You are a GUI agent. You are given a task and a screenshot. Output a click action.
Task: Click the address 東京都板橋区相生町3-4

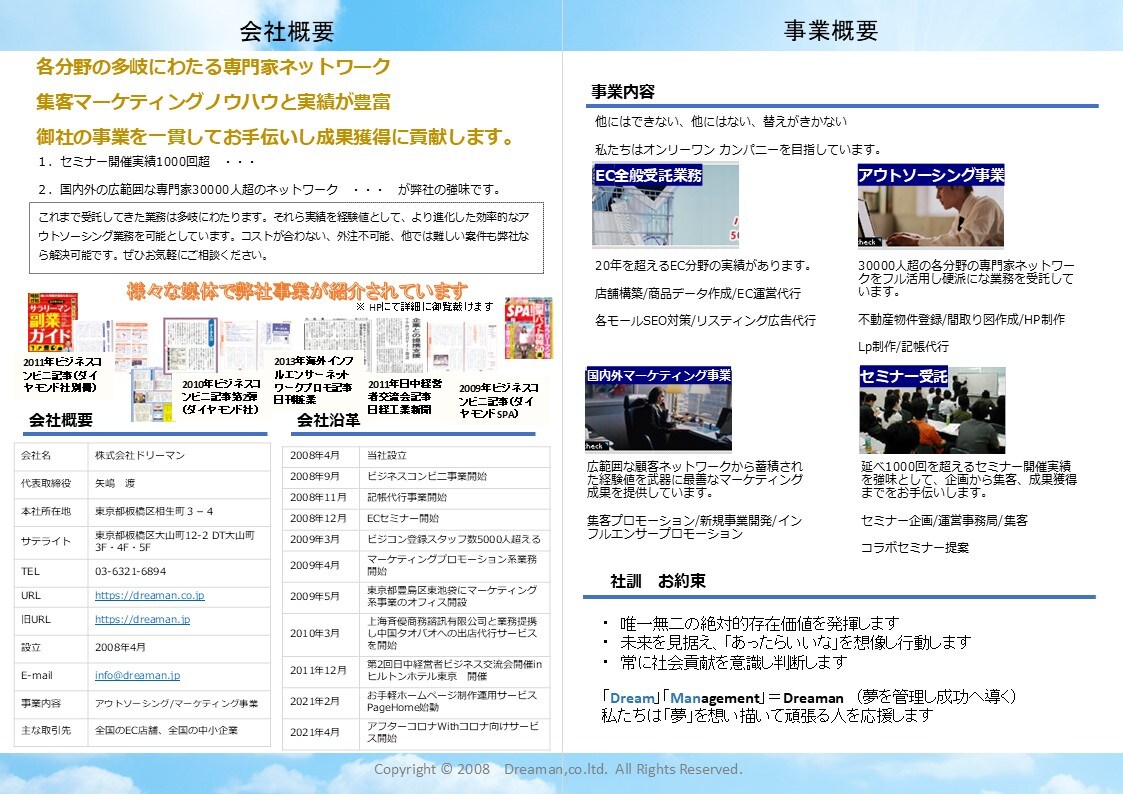pyautogui.click(x=154, y=511)
